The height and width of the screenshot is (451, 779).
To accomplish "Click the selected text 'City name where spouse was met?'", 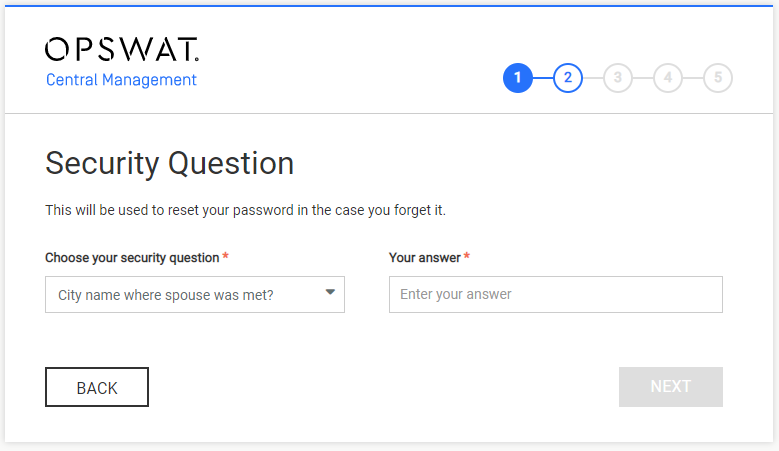I will click(x=165, y=295).
